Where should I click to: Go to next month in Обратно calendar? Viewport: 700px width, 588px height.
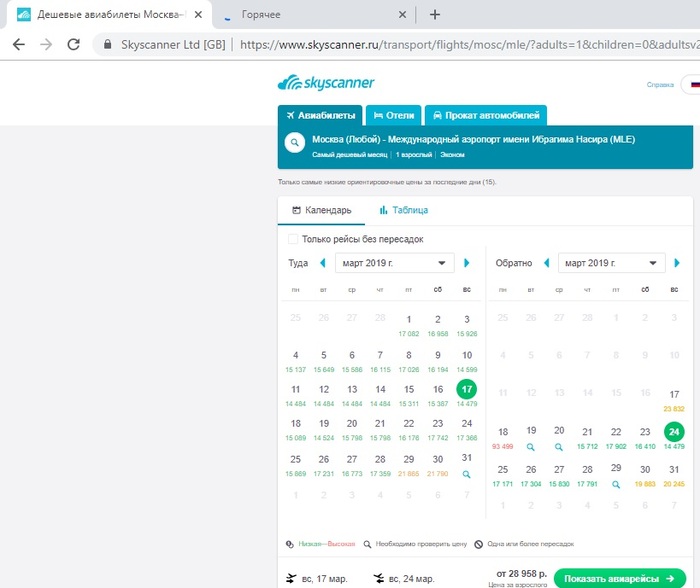690,263
